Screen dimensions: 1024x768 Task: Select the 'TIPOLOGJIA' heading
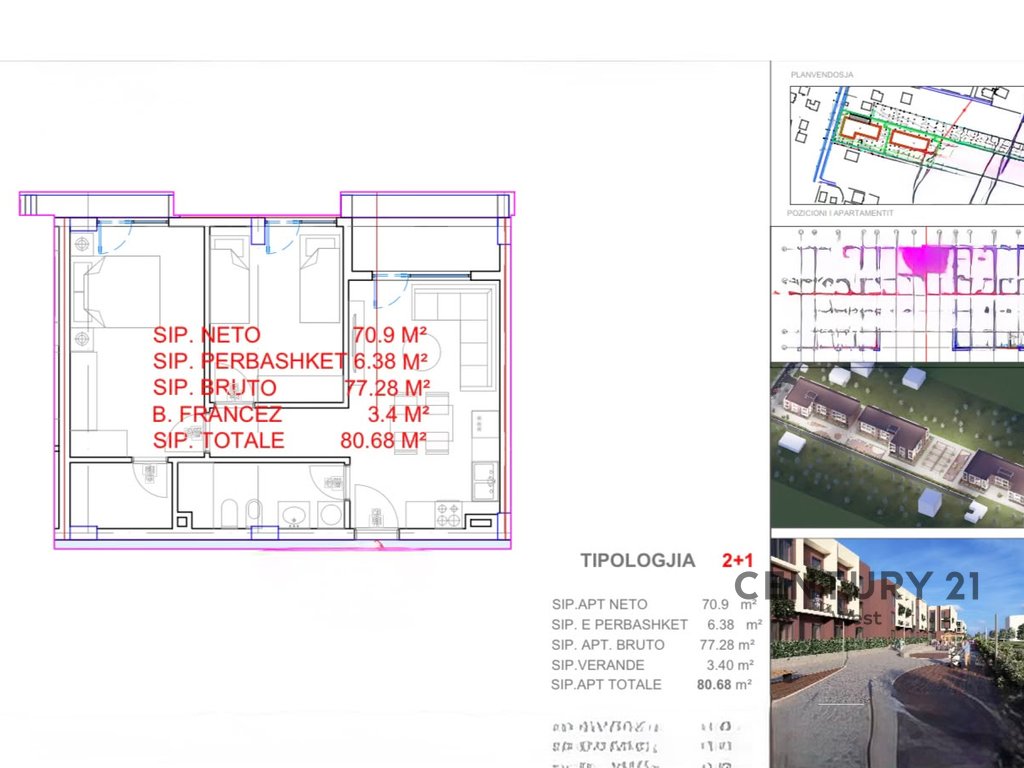pos(638,560)
